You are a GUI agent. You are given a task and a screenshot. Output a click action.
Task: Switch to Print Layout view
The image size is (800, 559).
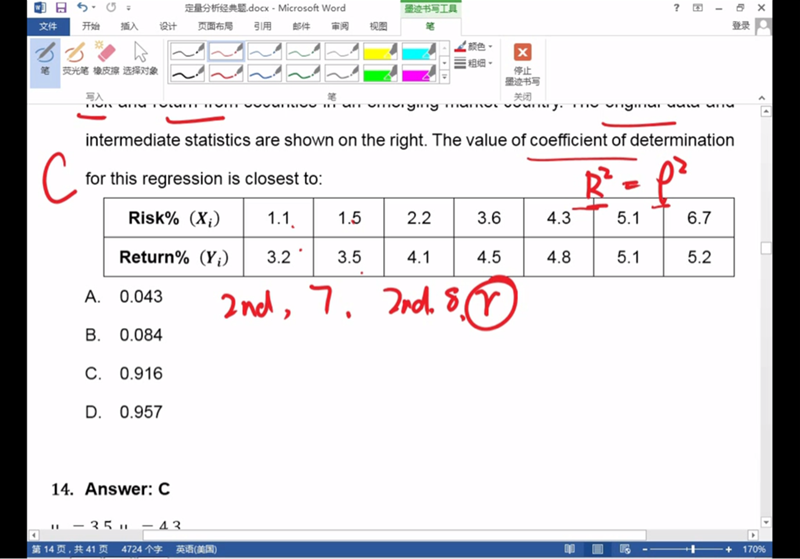[x=597, y=549]
